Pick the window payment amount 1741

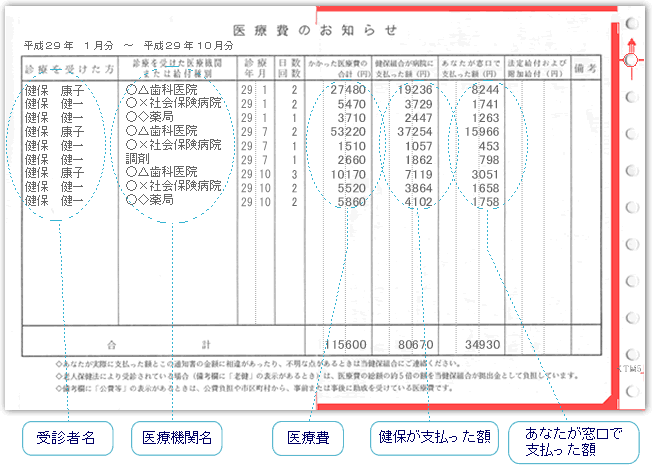pyautogui.click(x=485, y=104)
